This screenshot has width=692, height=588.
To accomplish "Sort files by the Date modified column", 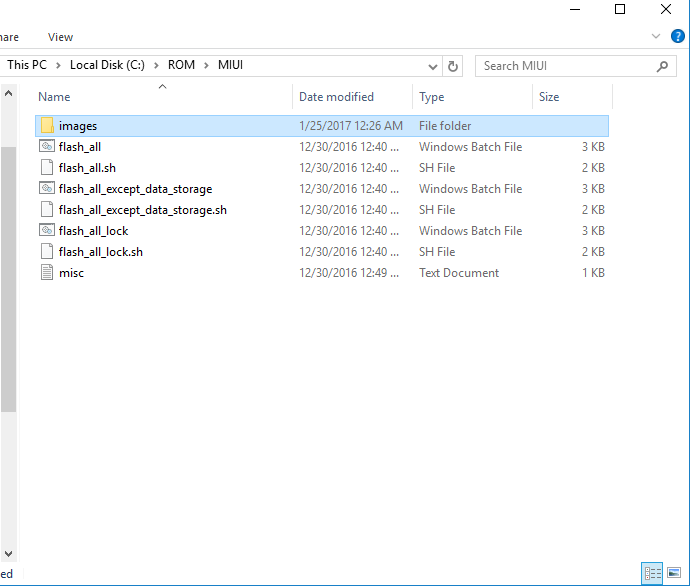I will (336, 97).
